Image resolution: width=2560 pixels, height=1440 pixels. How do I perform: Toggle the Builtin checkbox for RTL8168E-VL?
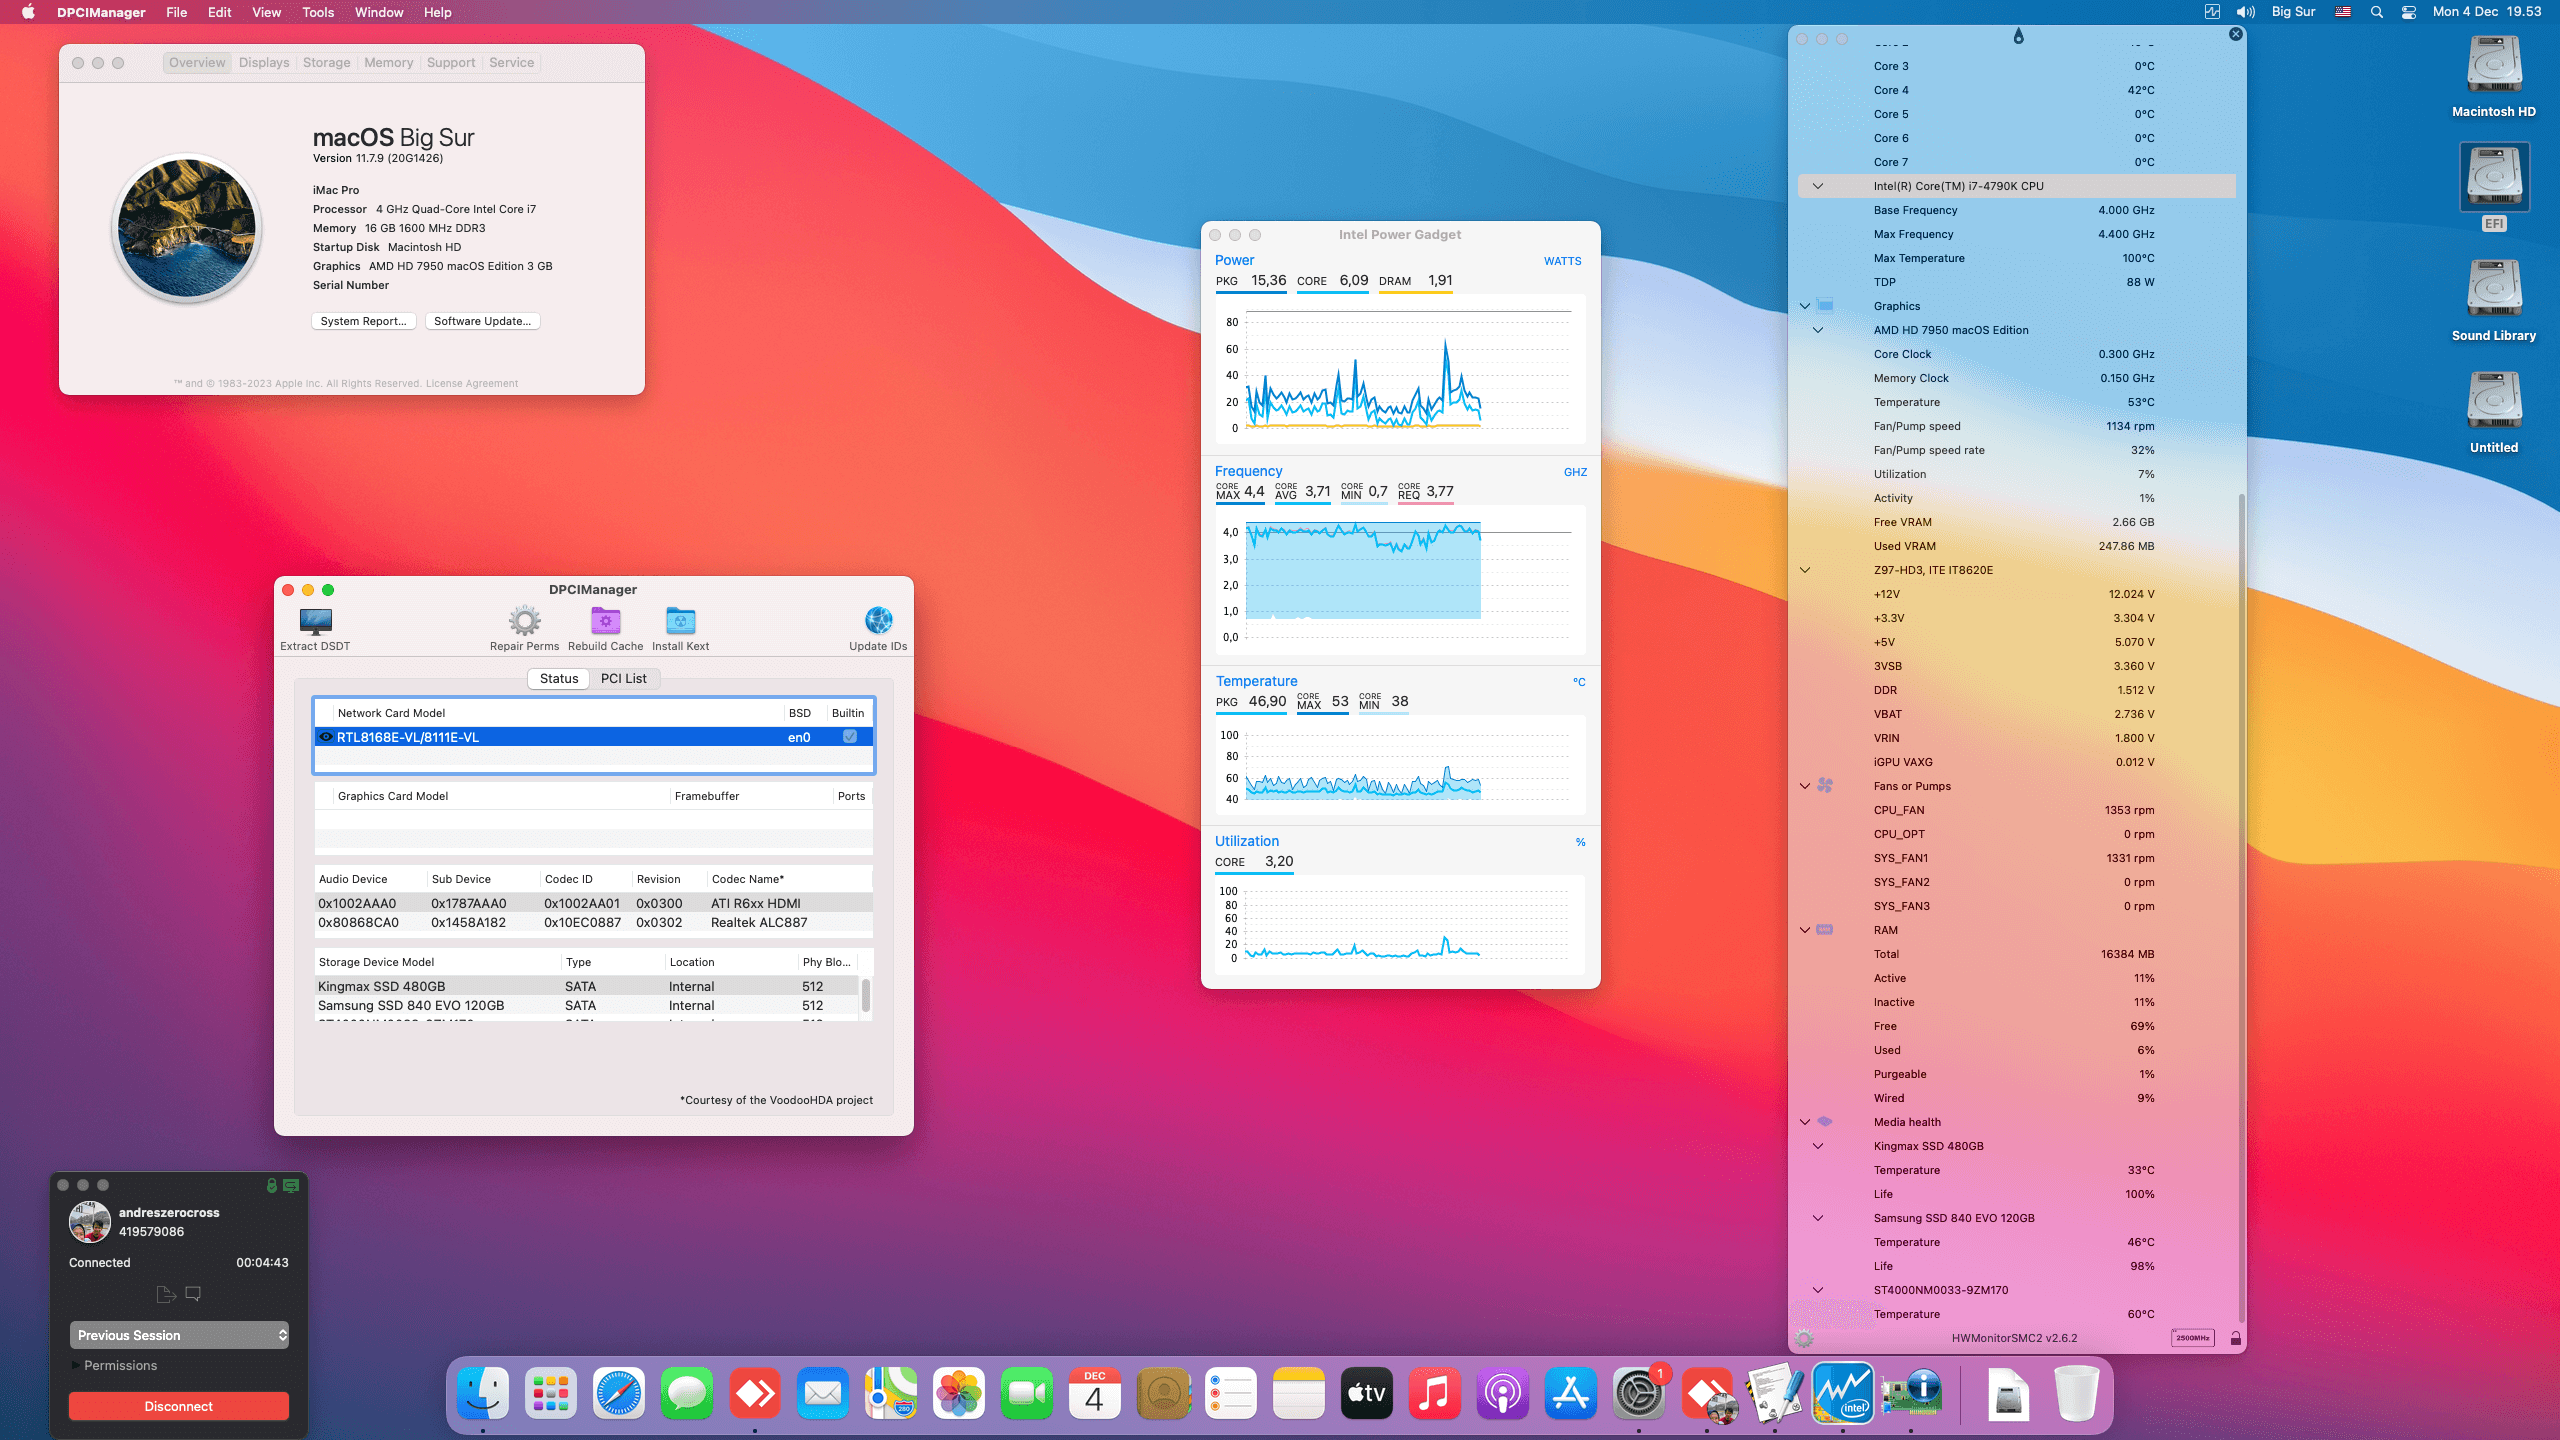click(x=849, y=737)
